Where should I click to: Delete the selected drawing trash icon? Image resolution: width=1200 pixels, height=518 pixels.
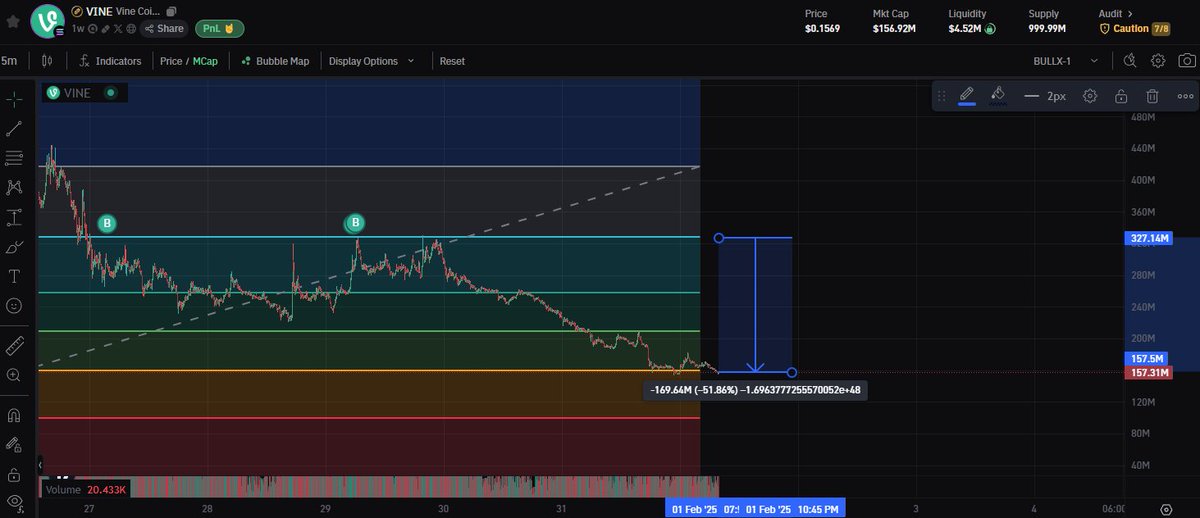coord(1152,96)
